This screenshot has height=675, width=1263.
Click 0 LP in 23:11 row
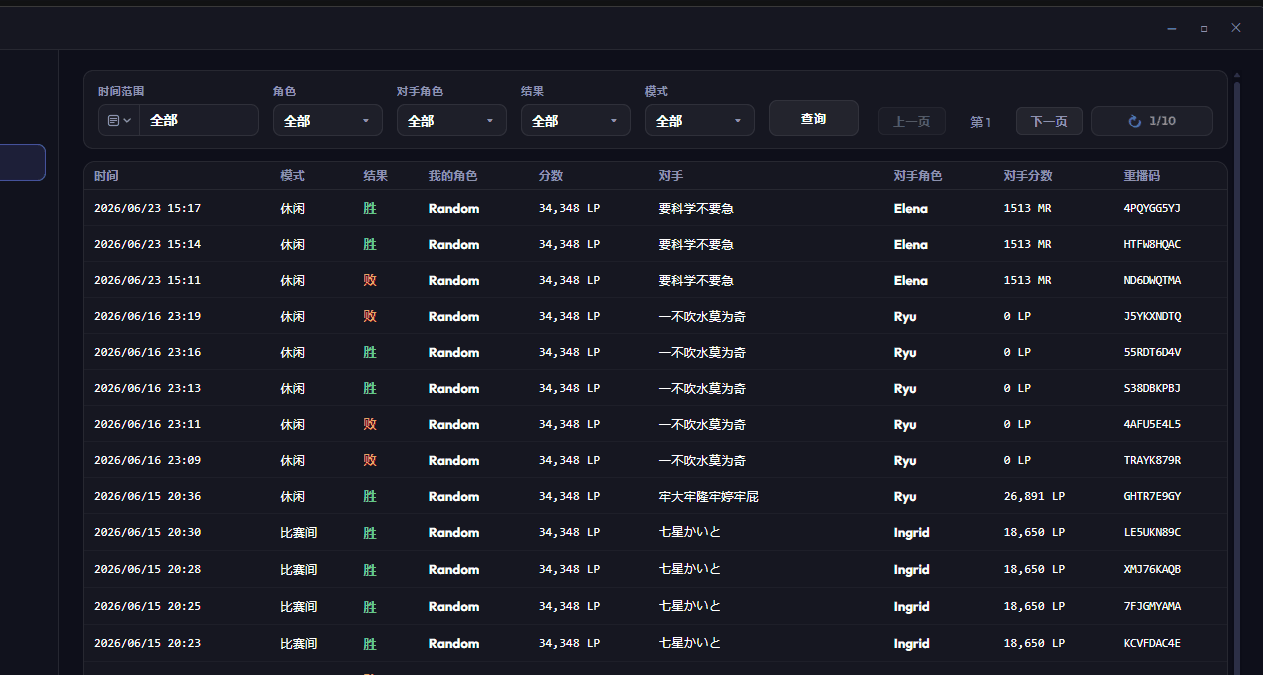point(1017,425)
